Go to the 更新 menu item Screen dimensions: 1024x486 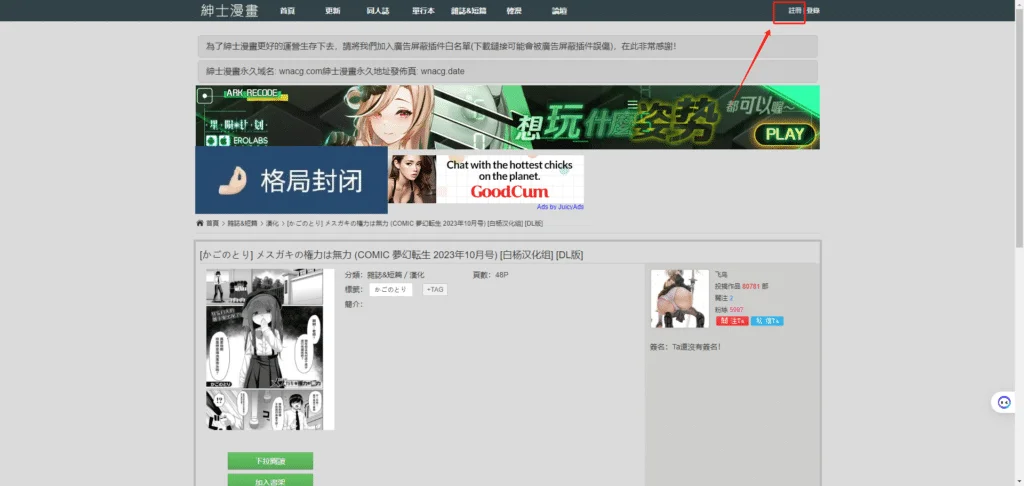[x=333, y=11]
